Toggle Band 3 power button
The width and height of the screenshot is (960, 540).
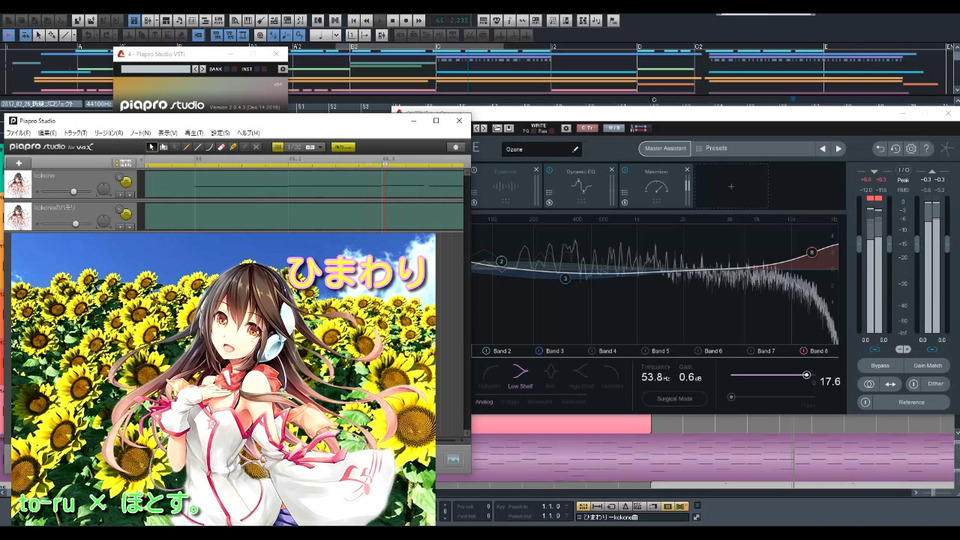click(x=539, y=351)
